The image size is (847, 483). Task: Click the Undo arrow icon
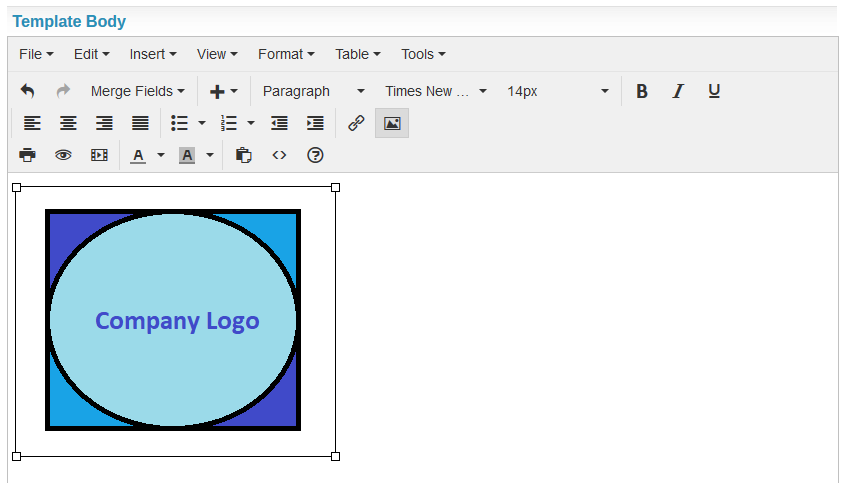coord(28,91)
